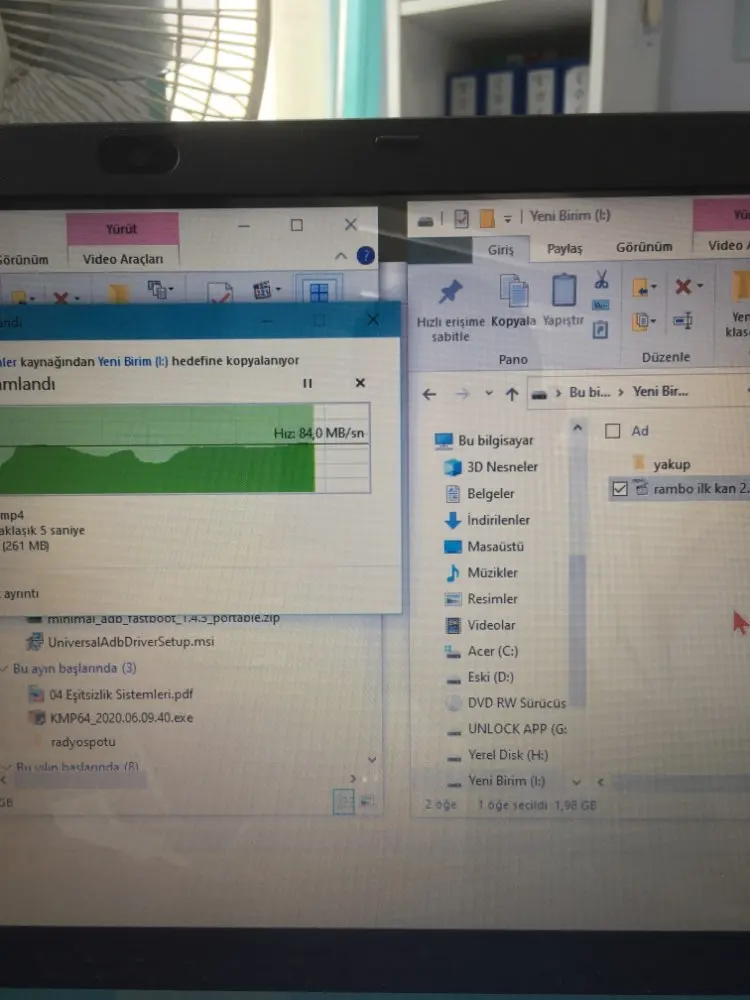Open recent locations dropdown beside forward arrow
Screen dimensions: 750x1000
point(489,393)
